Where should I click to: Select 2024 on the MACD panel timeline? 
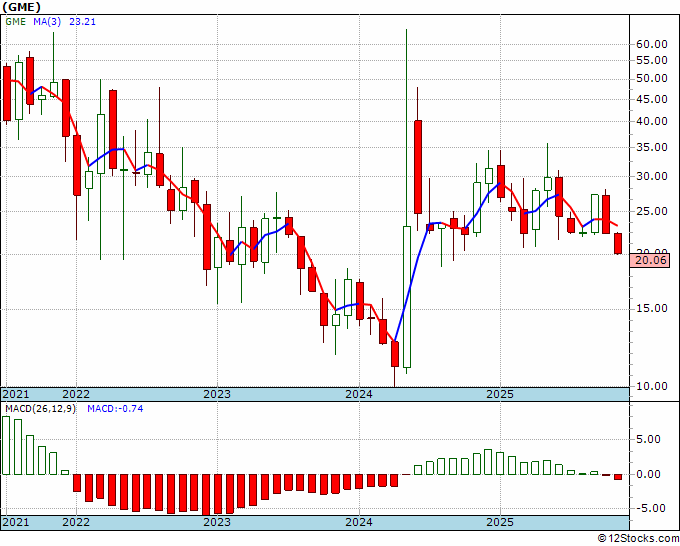tap(359, 522)
